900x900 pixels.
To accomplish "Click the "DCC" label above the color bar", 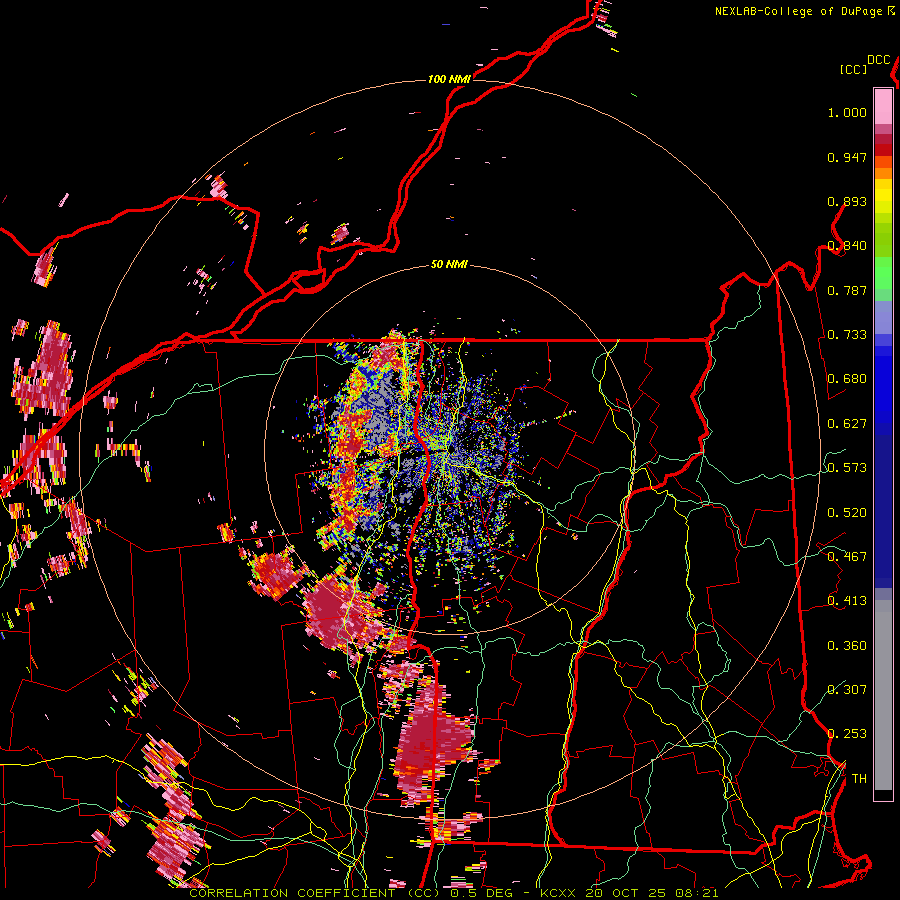I will click(x=879, y=60).
